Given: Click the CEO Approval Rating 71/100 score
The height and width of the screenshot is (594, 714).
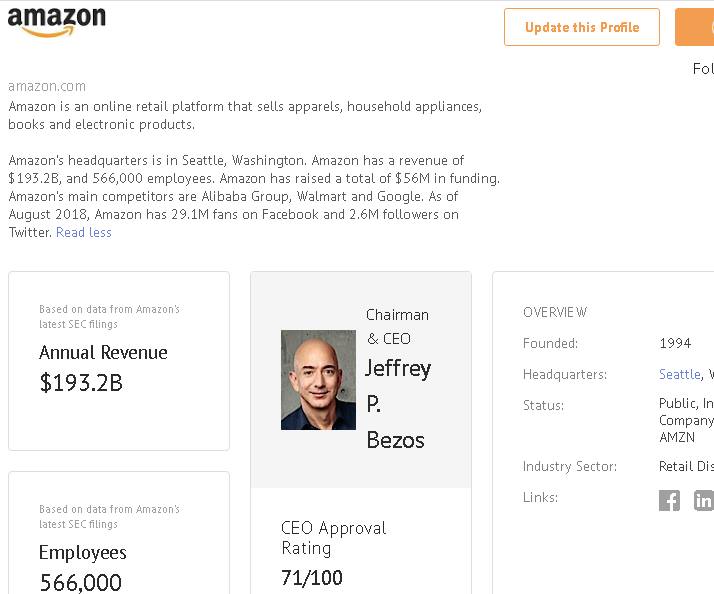Looking at the screenshot, I should click(312, 577).
